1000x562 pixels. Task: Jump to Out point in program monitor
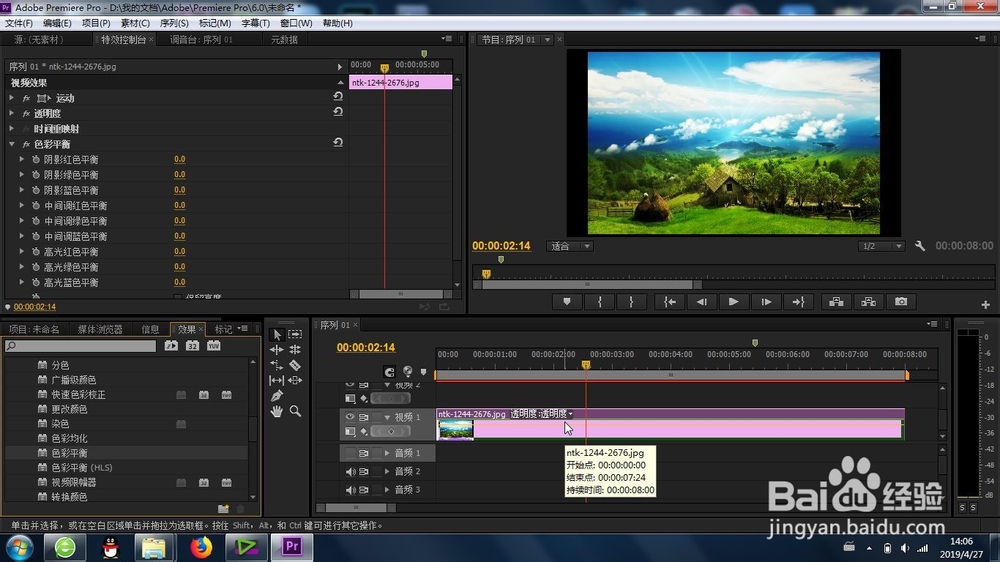[798, 302]
